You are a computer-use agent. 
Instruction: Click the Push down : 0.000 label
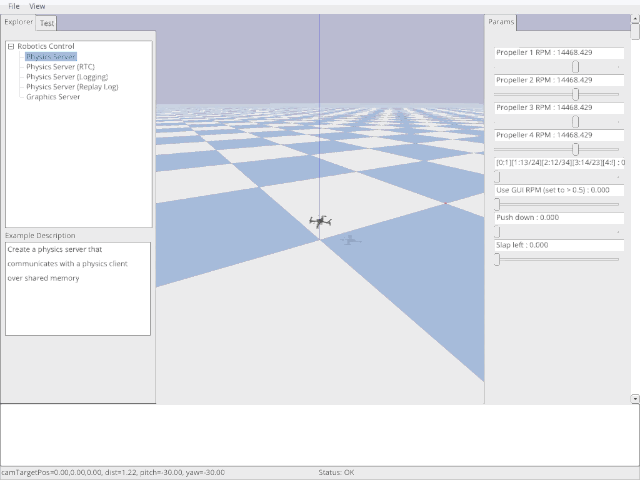click(559, 218)
